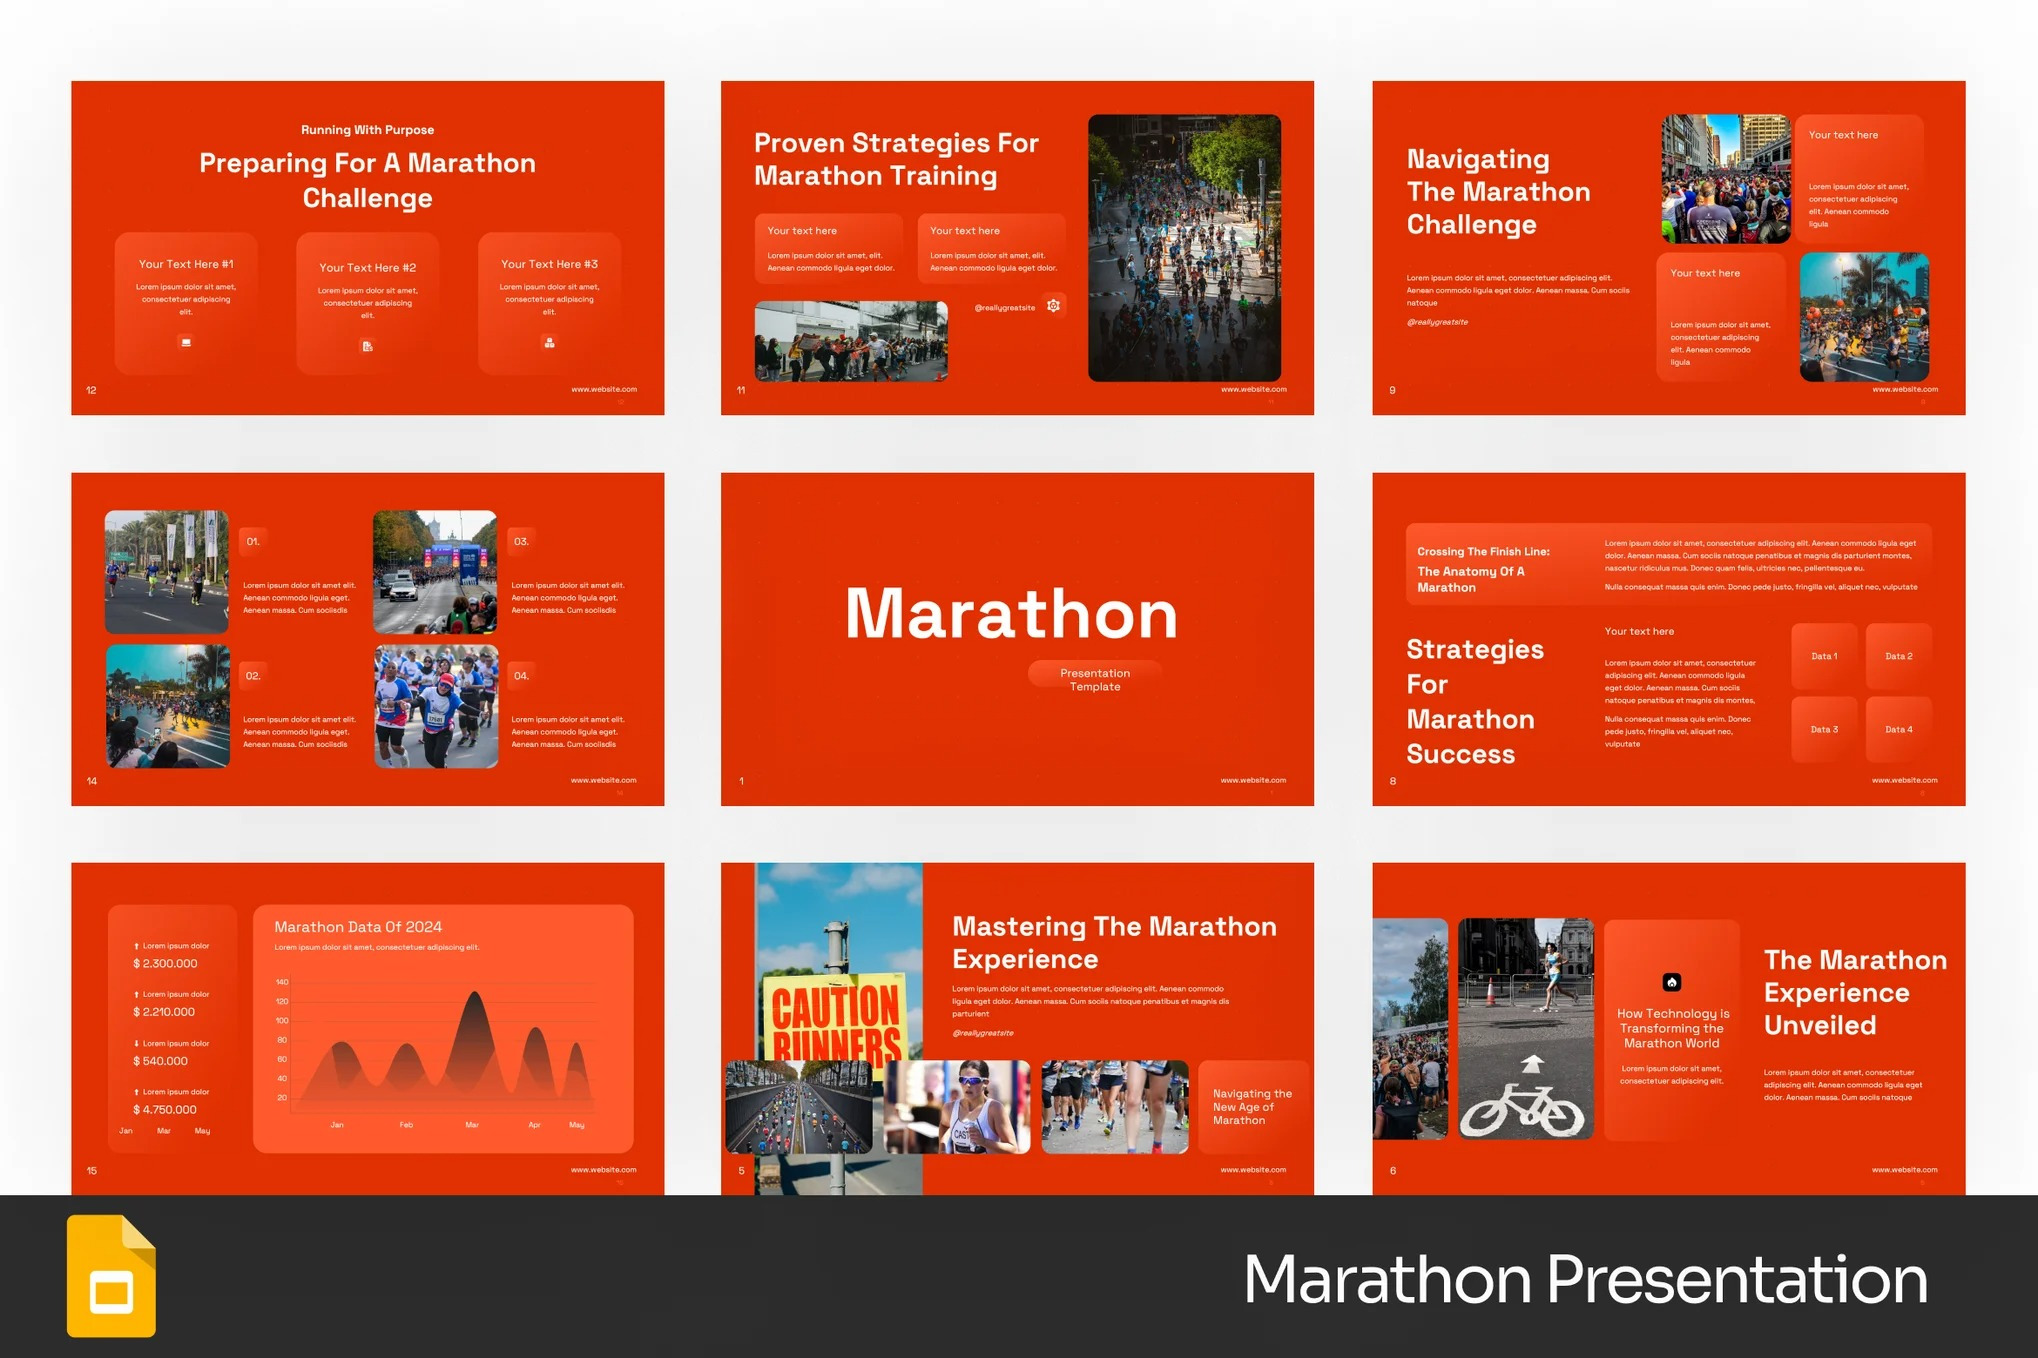Screen dimensions: 2038x1358
Task: Select the Navigating the New Age of Marathon card
Action: point(1252,1107)
